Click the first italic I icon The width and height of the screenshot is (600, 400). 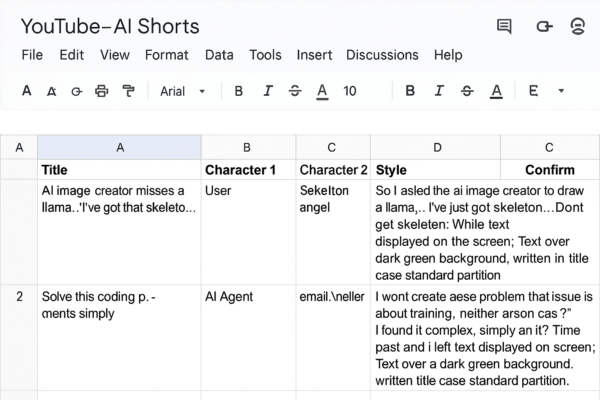click(x=268, y=91)
